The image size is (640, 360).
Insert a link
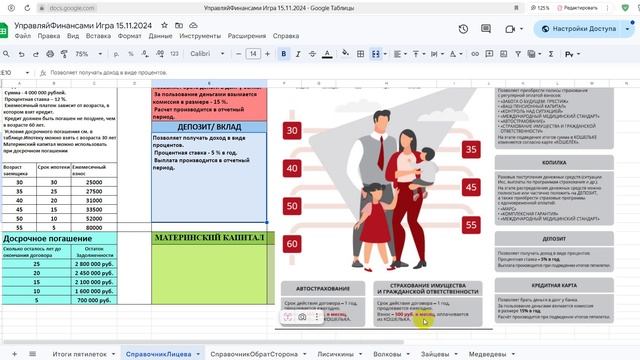point(475,54)
